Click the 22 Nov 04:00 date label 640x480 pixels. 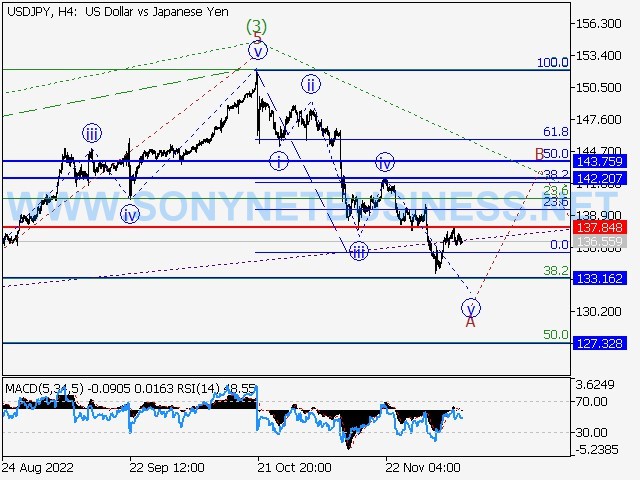423,467
